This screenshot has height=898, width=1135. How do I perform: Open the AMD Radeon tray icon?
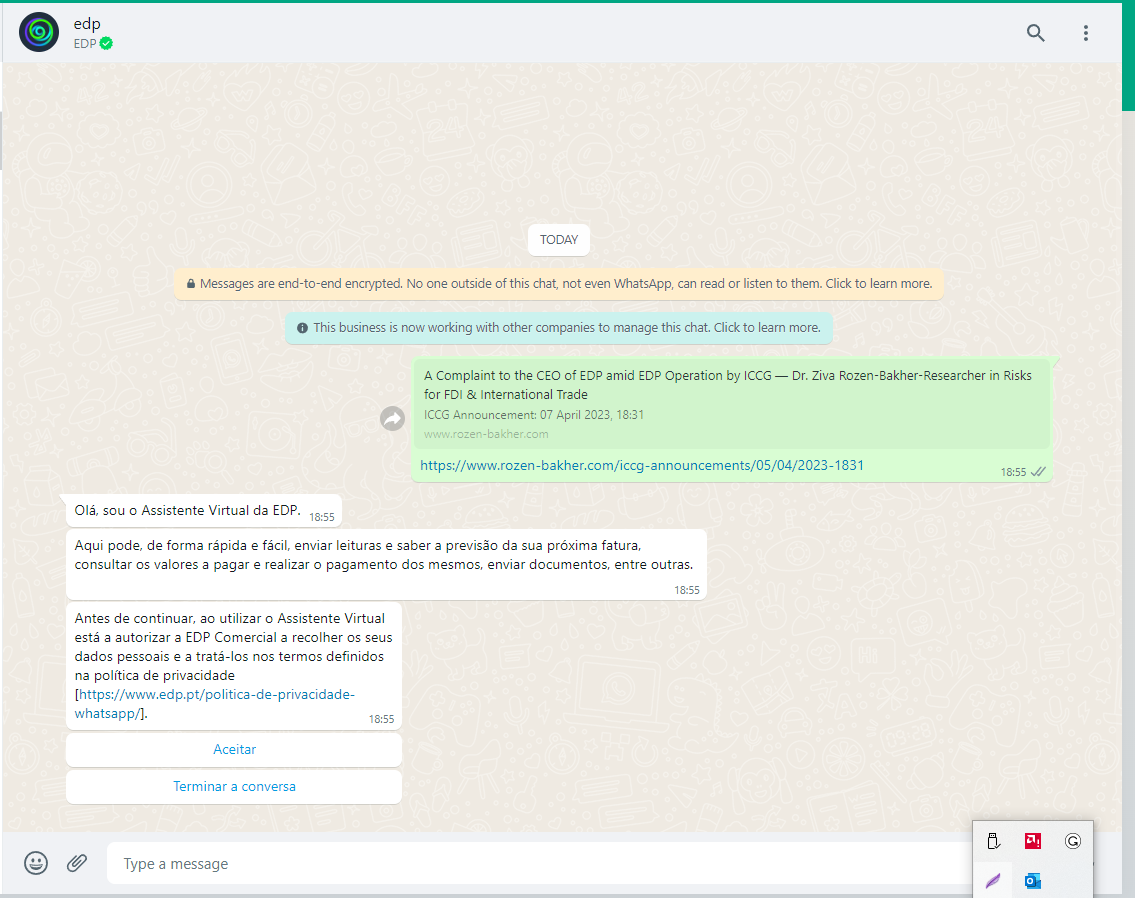[1032, 841]
